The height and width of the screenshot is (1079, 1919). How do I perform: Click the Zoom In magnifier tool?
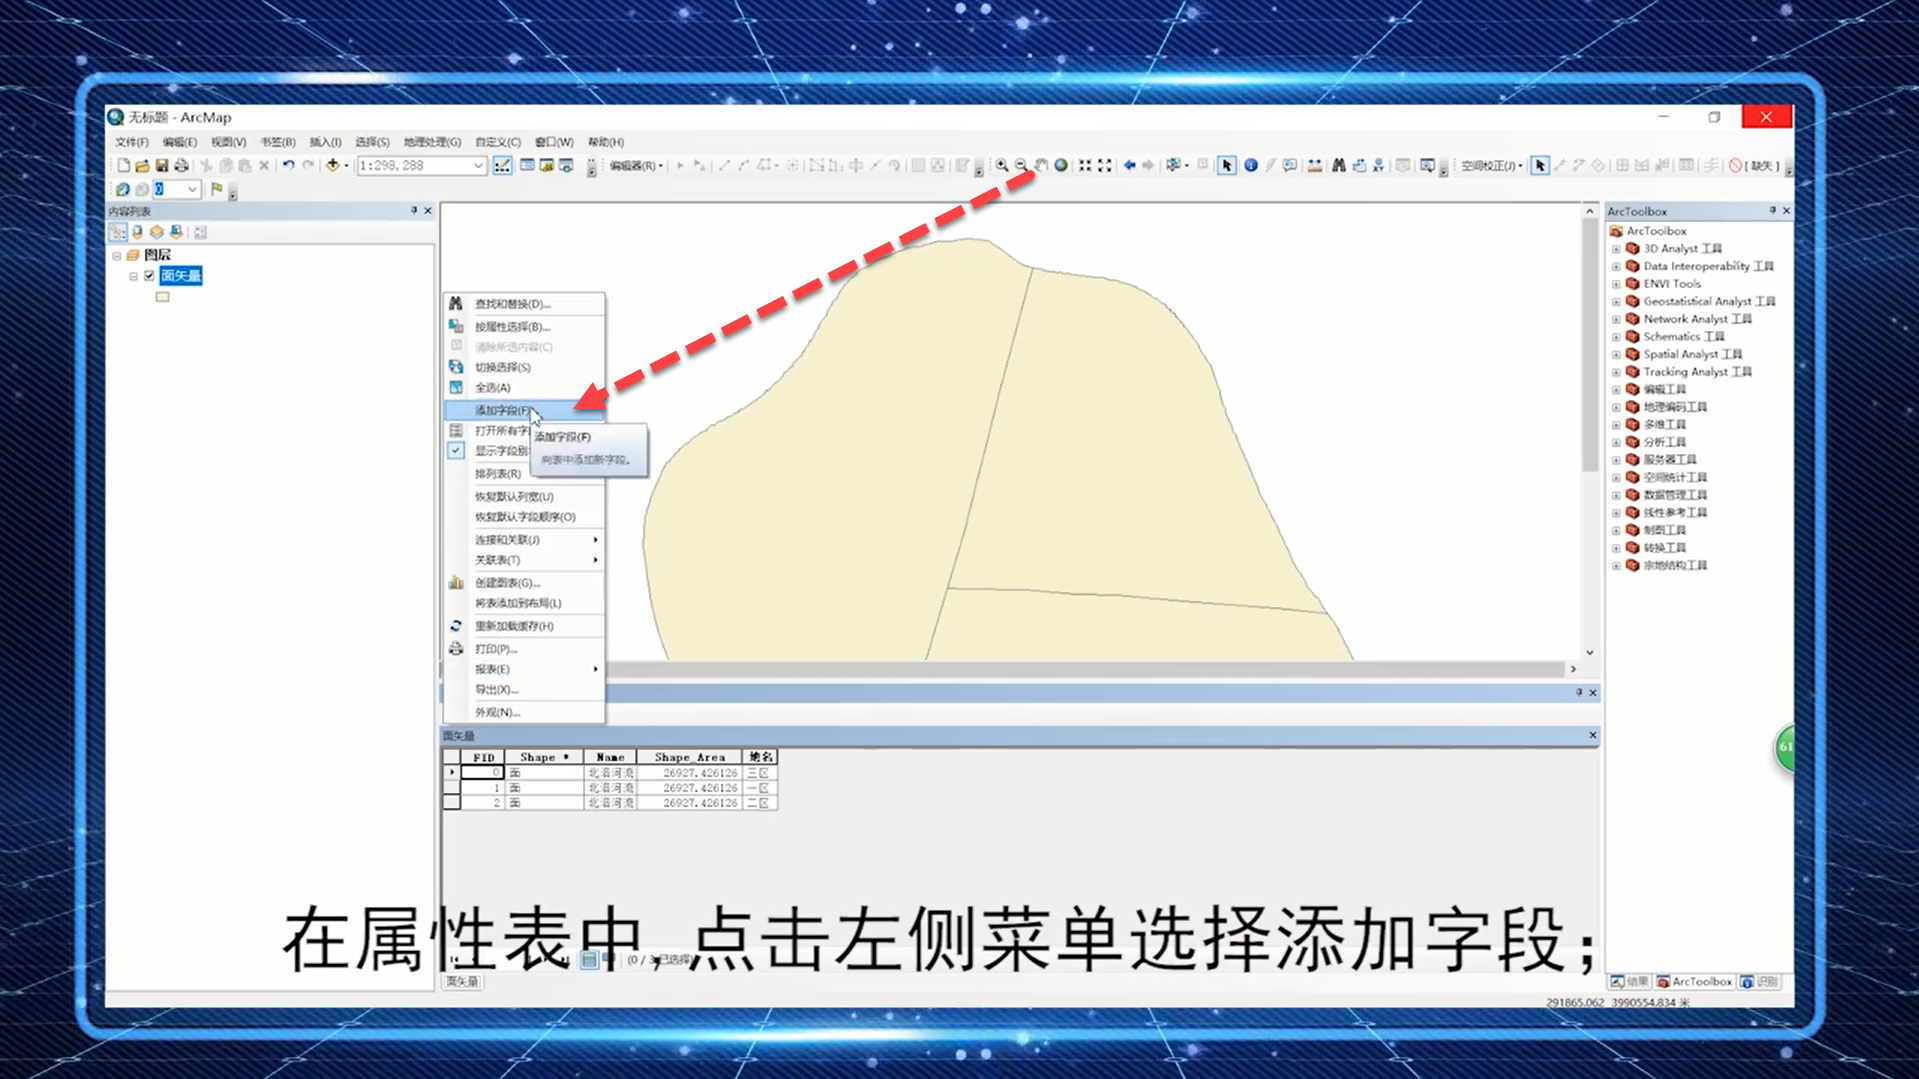coord(1001,166)
